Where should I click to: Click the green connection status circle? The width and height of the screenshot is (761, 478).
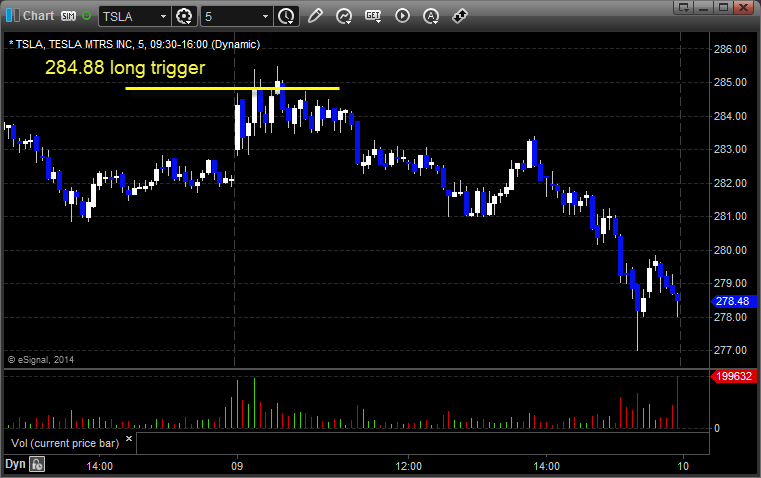[x=86, y=16]
